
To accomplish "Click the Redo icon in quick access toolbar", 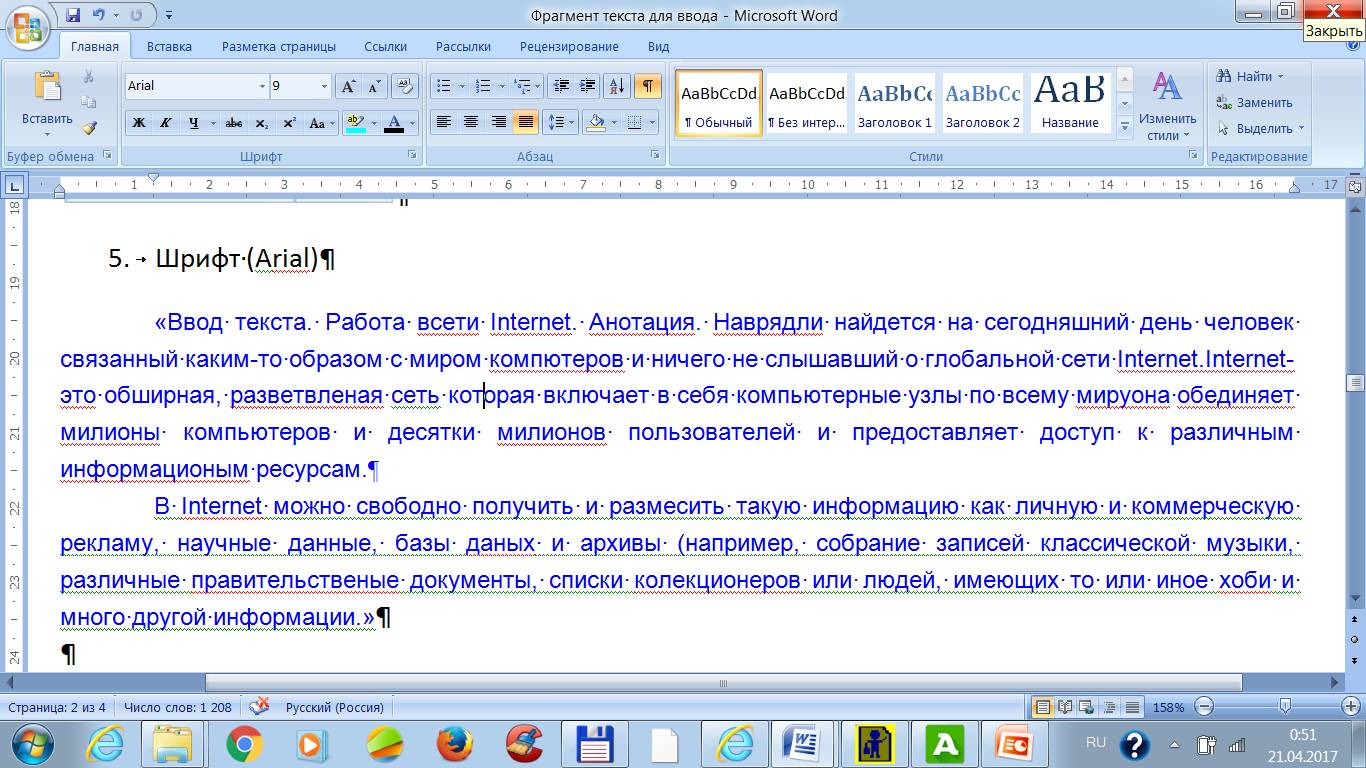I will 136,15.
